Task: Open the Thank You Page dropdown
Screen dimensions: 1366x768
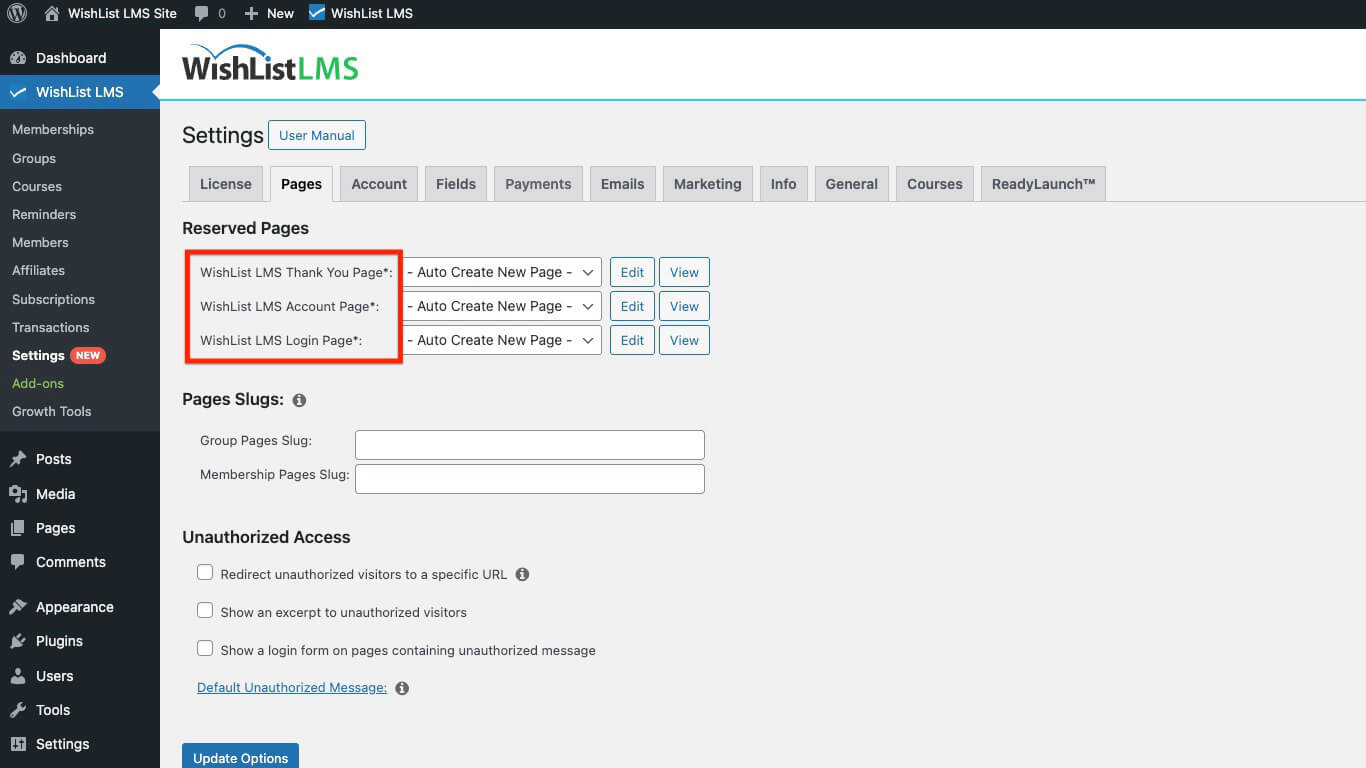Action: coord(501,271)
